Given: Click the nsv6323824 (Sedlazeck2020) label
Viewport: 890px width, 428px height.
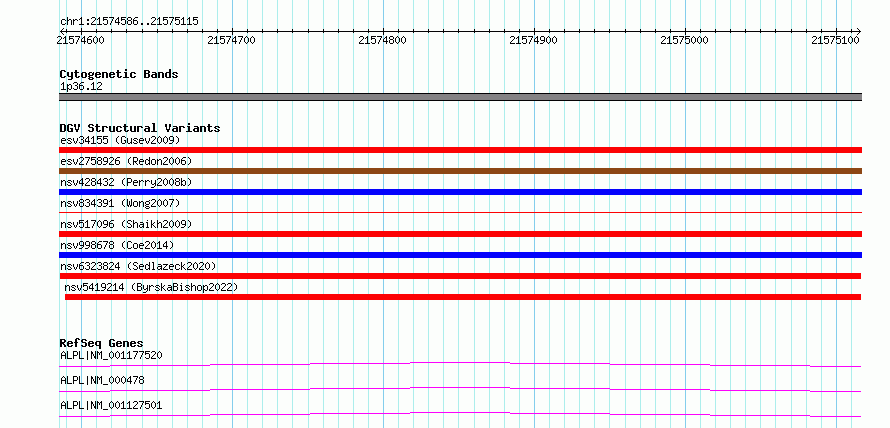Looking at the screenshot, I should click(x=138, y=266).
